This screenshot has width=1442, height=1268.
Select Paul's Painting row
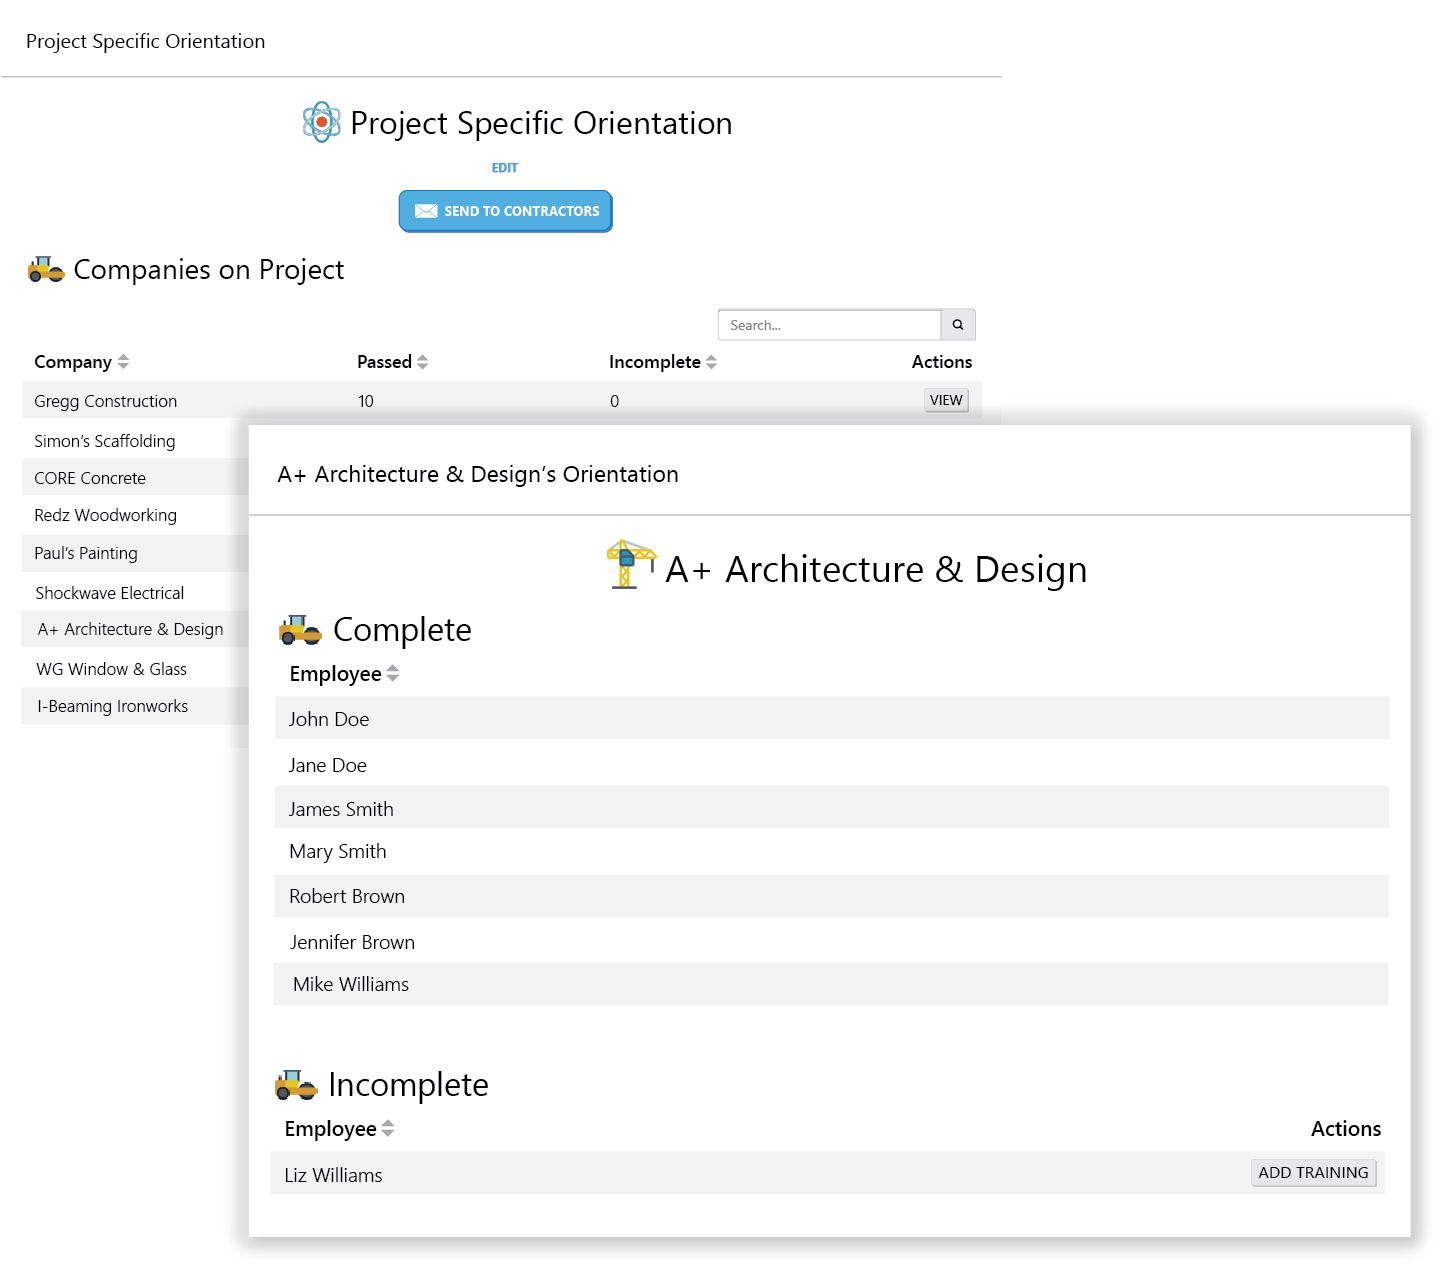tap(135, 553)
